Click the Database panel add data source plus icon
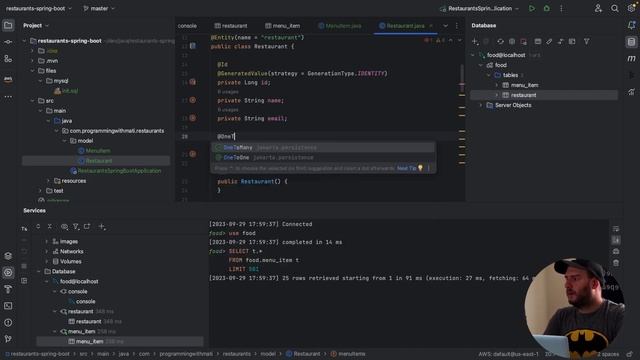This screenshot has width=640, height=360. coord(475,42)
